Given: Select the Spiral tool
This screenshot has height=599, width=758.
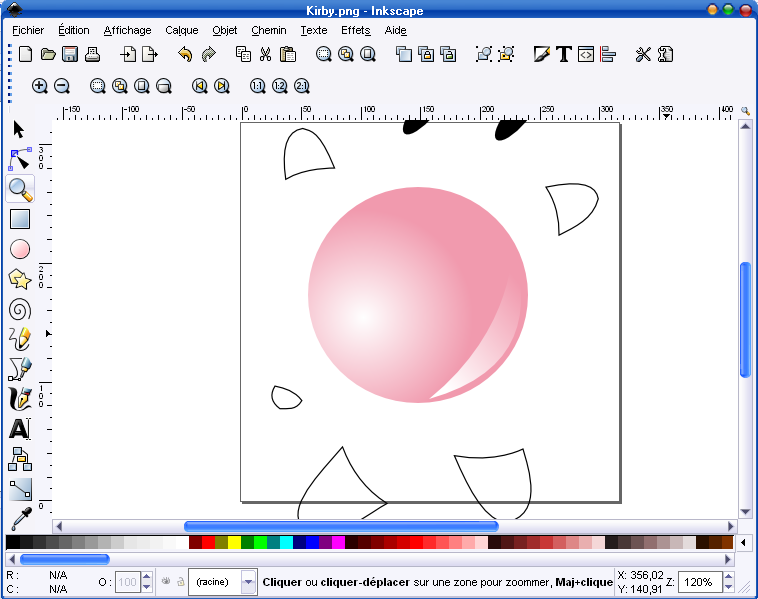Looking at the screenshot, I should 20,310.
